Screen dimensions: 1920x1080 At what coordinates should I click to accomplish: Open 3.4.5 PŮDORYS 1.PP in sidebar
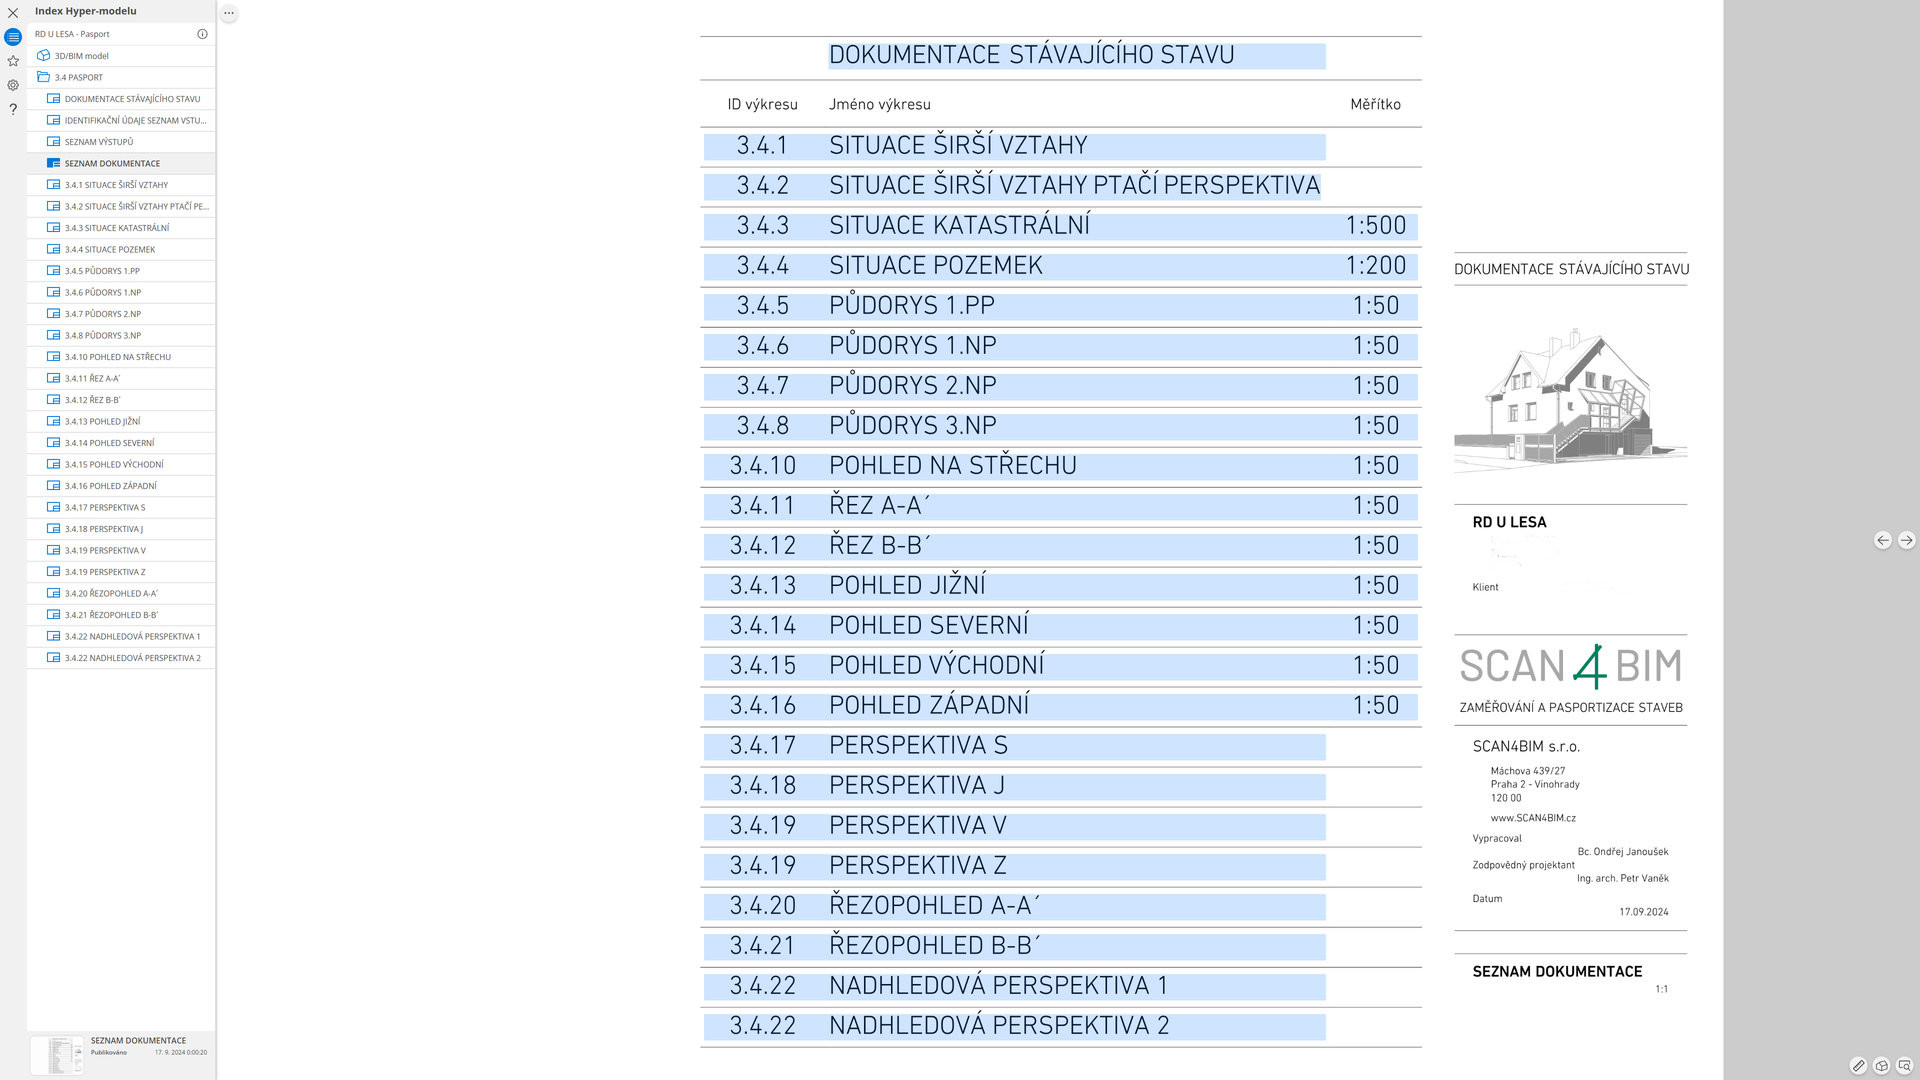click(102, 271)
